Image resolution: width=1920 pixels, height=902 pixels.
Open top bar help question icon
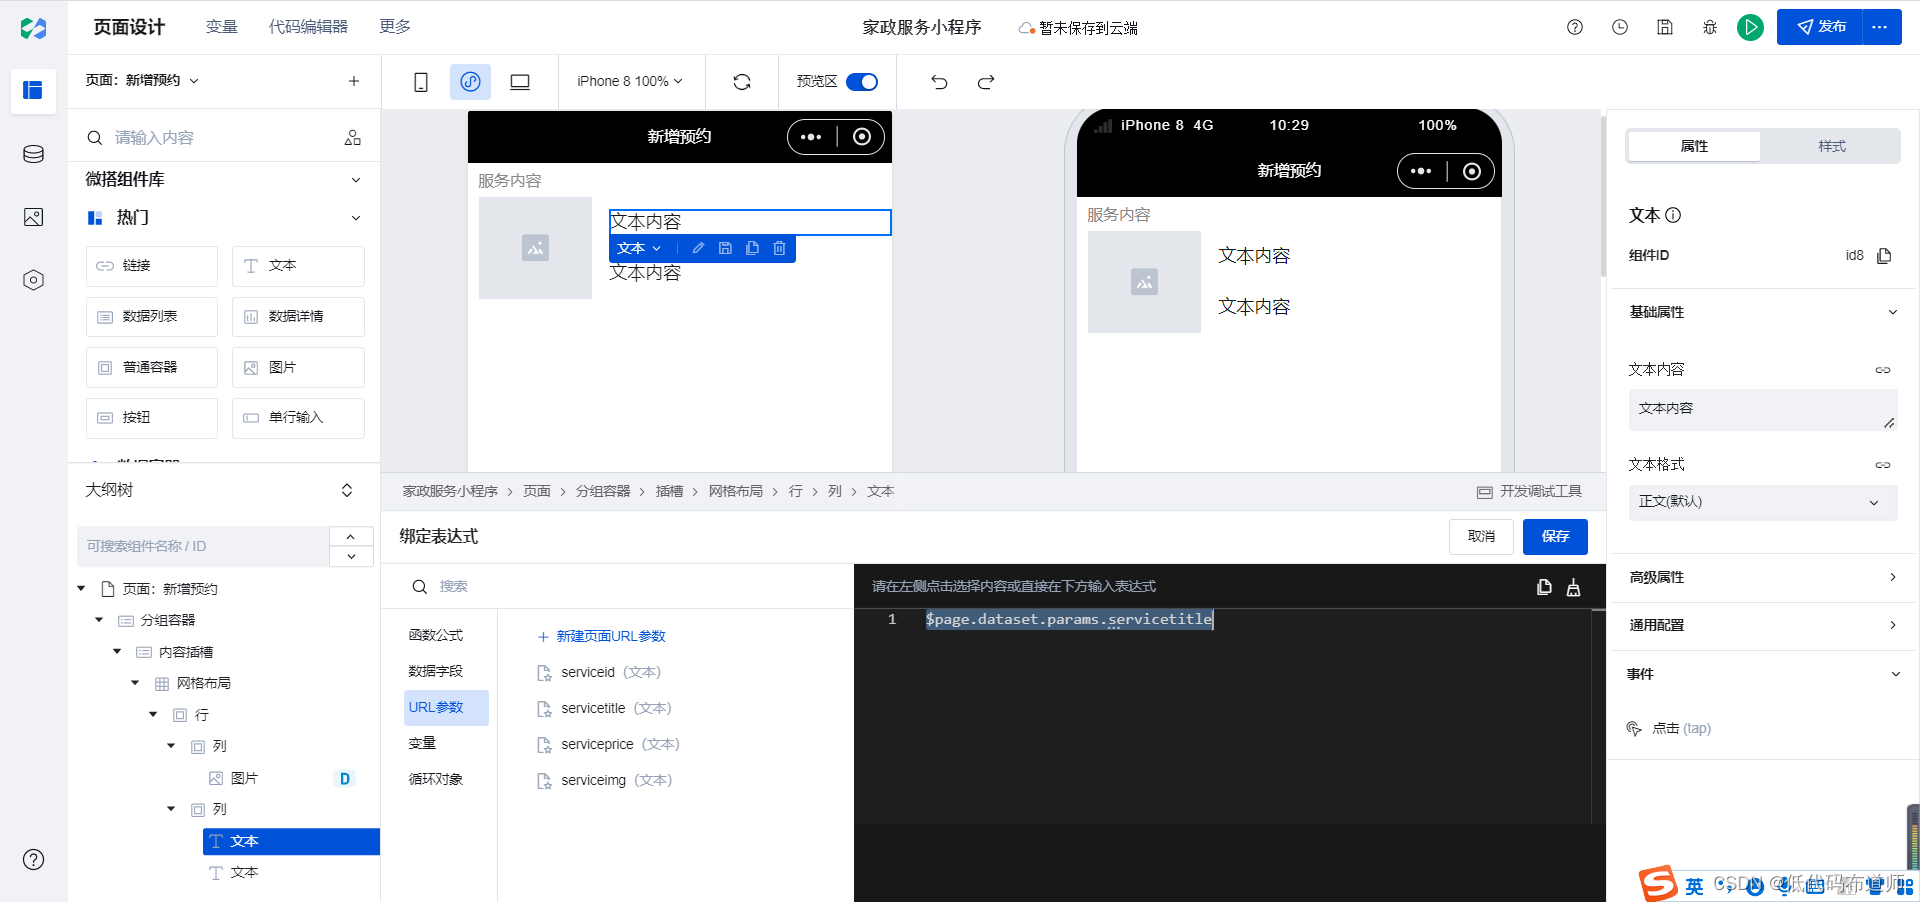[x=1575, y=27]
